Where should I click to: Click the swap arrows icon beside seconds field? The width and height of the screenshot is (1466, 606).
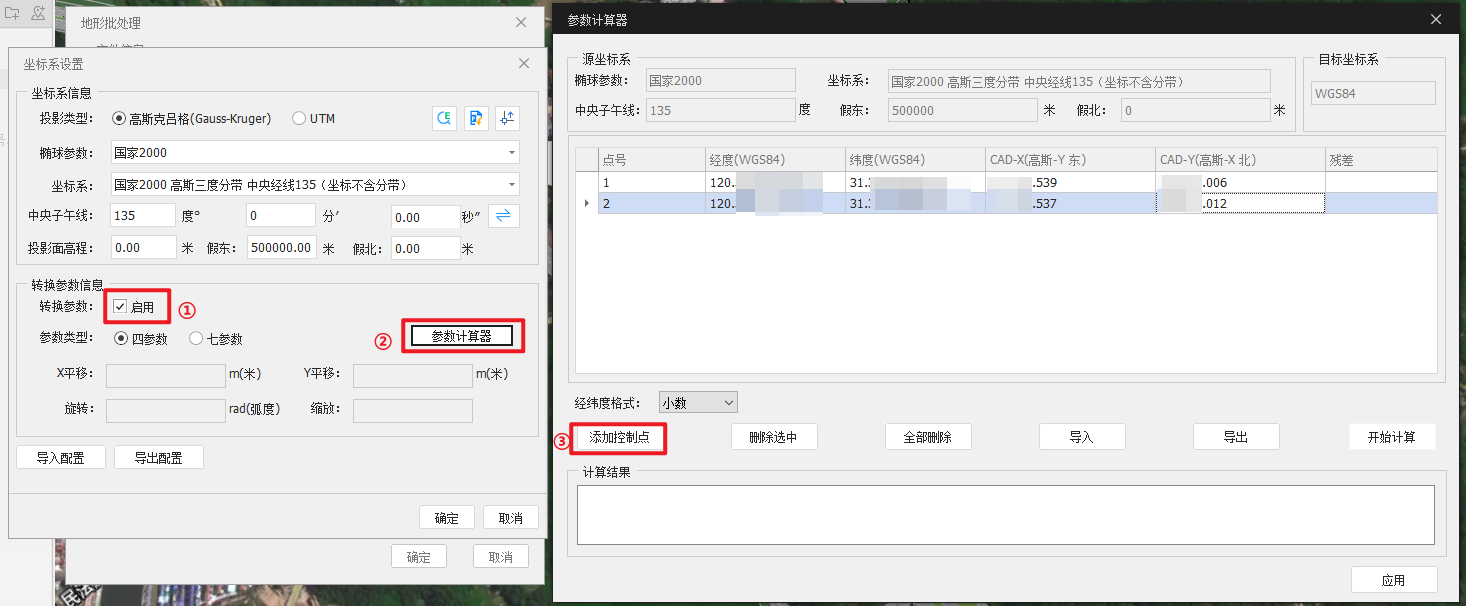click(x=504, y=216)
